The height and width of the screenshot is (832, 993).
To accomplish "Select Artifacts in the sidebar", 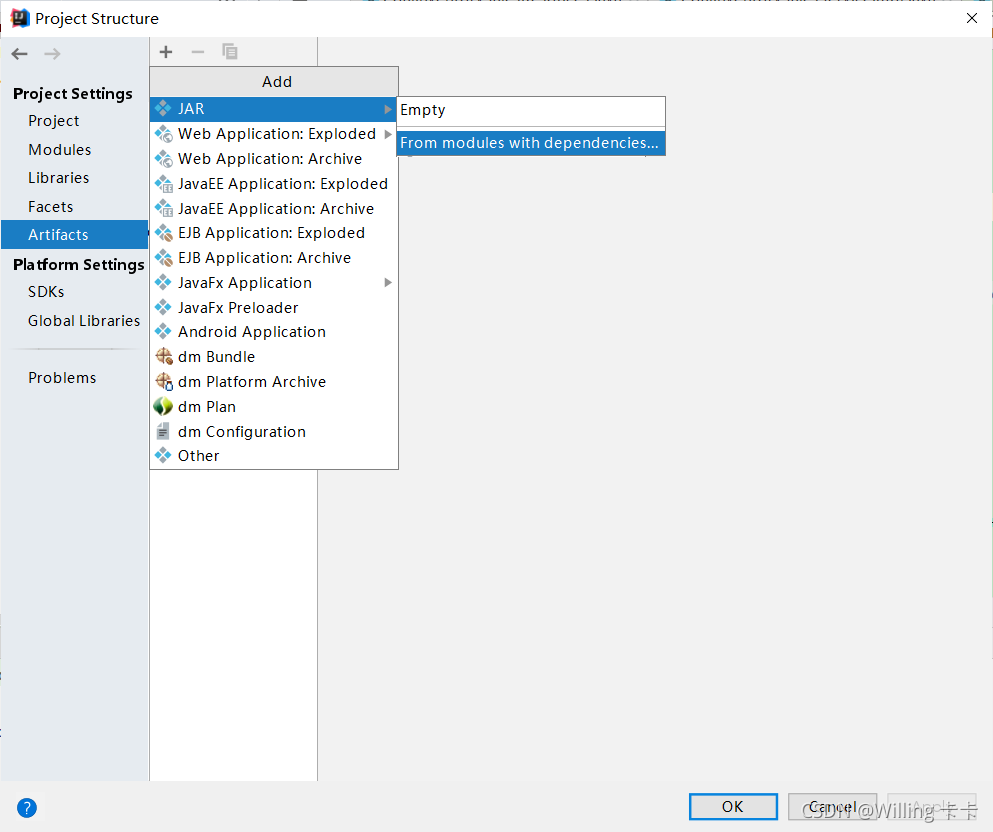I will [75, 235].
